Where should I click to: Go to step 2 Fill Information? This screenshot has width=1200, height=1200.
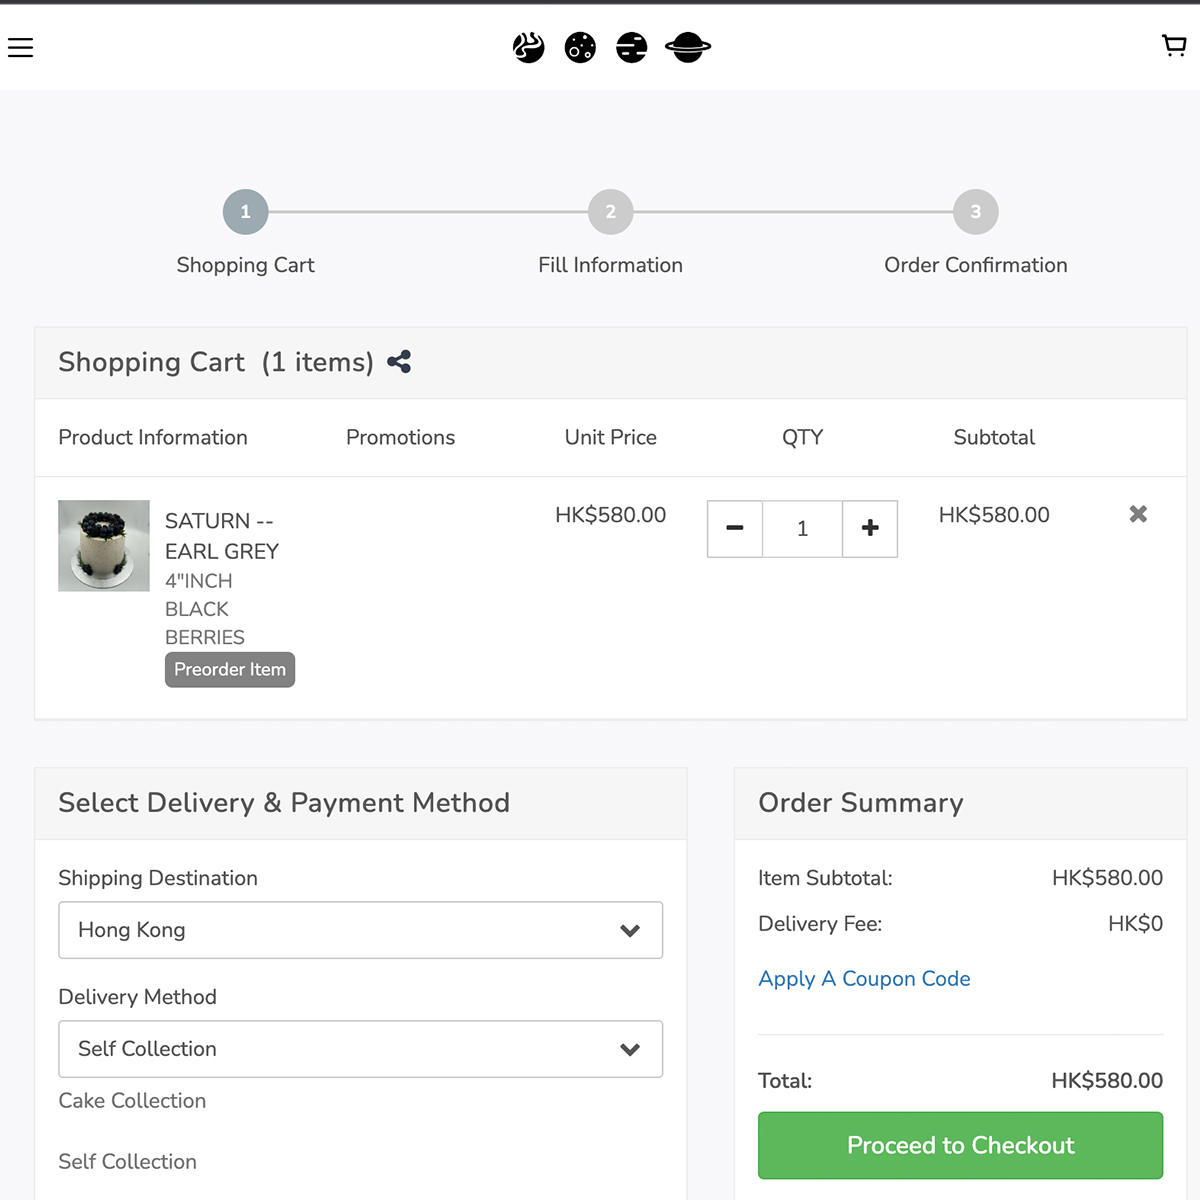click(610, 212)
